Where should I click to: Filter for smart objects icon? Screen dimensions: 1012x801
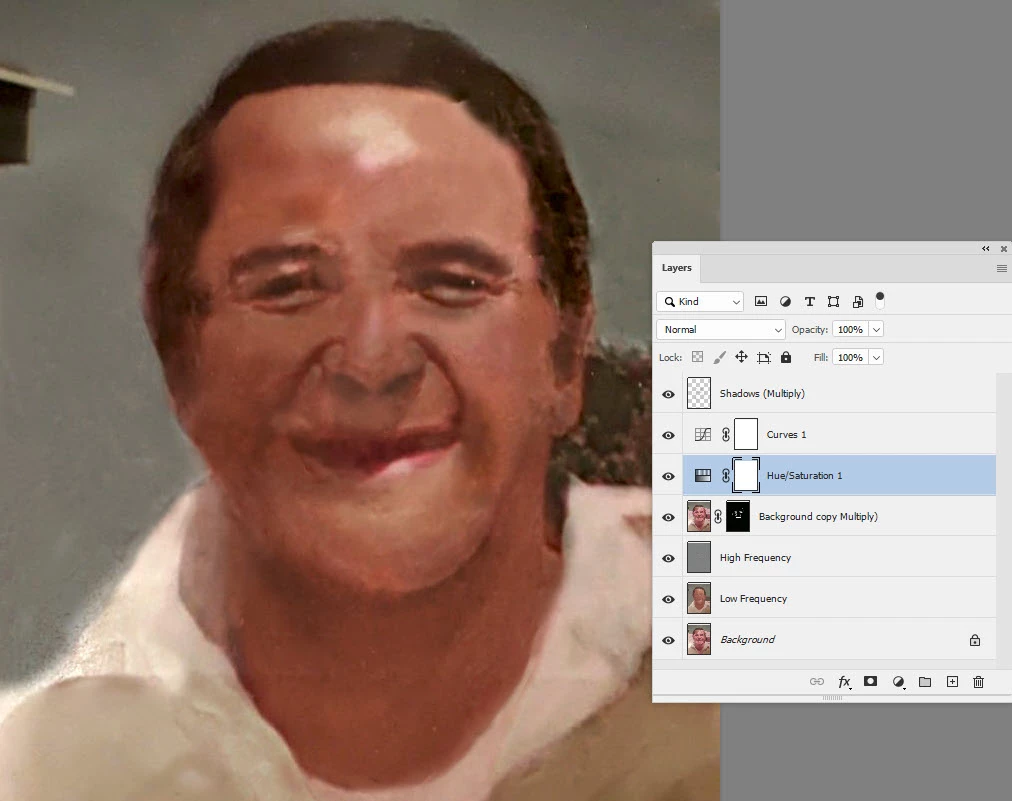point(858,301)
